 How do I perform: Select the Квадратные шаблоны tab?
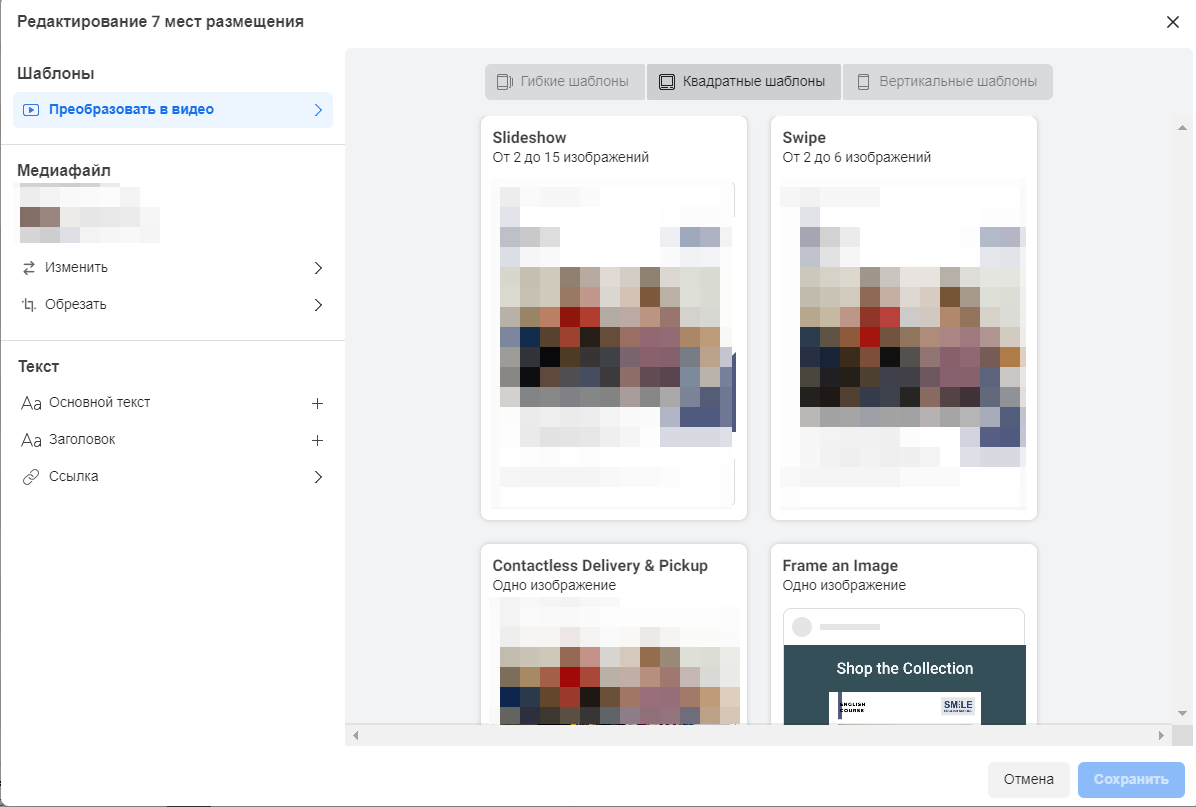[743, 82]
